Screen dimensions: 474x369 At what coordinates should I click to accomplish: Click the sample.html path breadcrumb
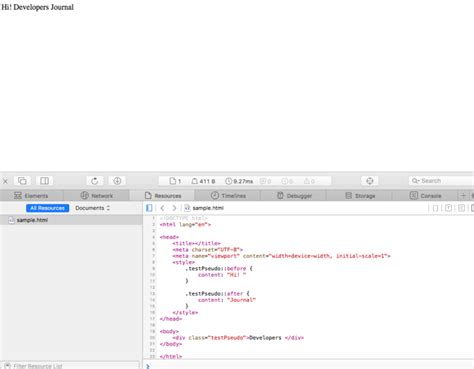[x=204, y=208]
